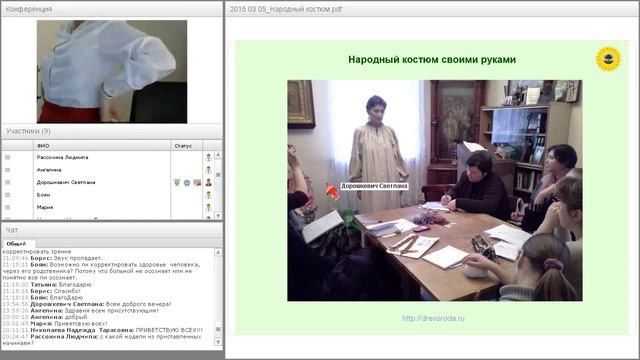Screen dimensions: 640x360
Task: Click Борис's message 'Спасибо!'
Action: point(67,291)
